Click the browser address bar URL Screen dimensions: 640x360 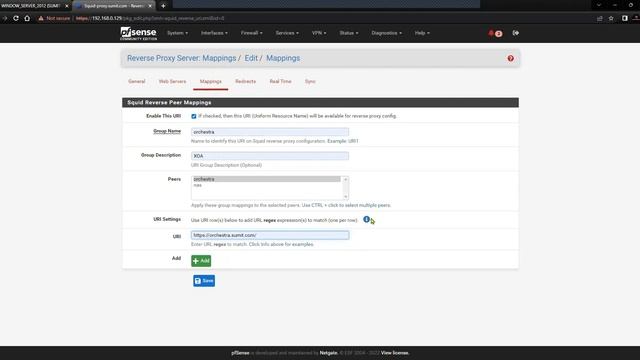click(x=150, y=18)
